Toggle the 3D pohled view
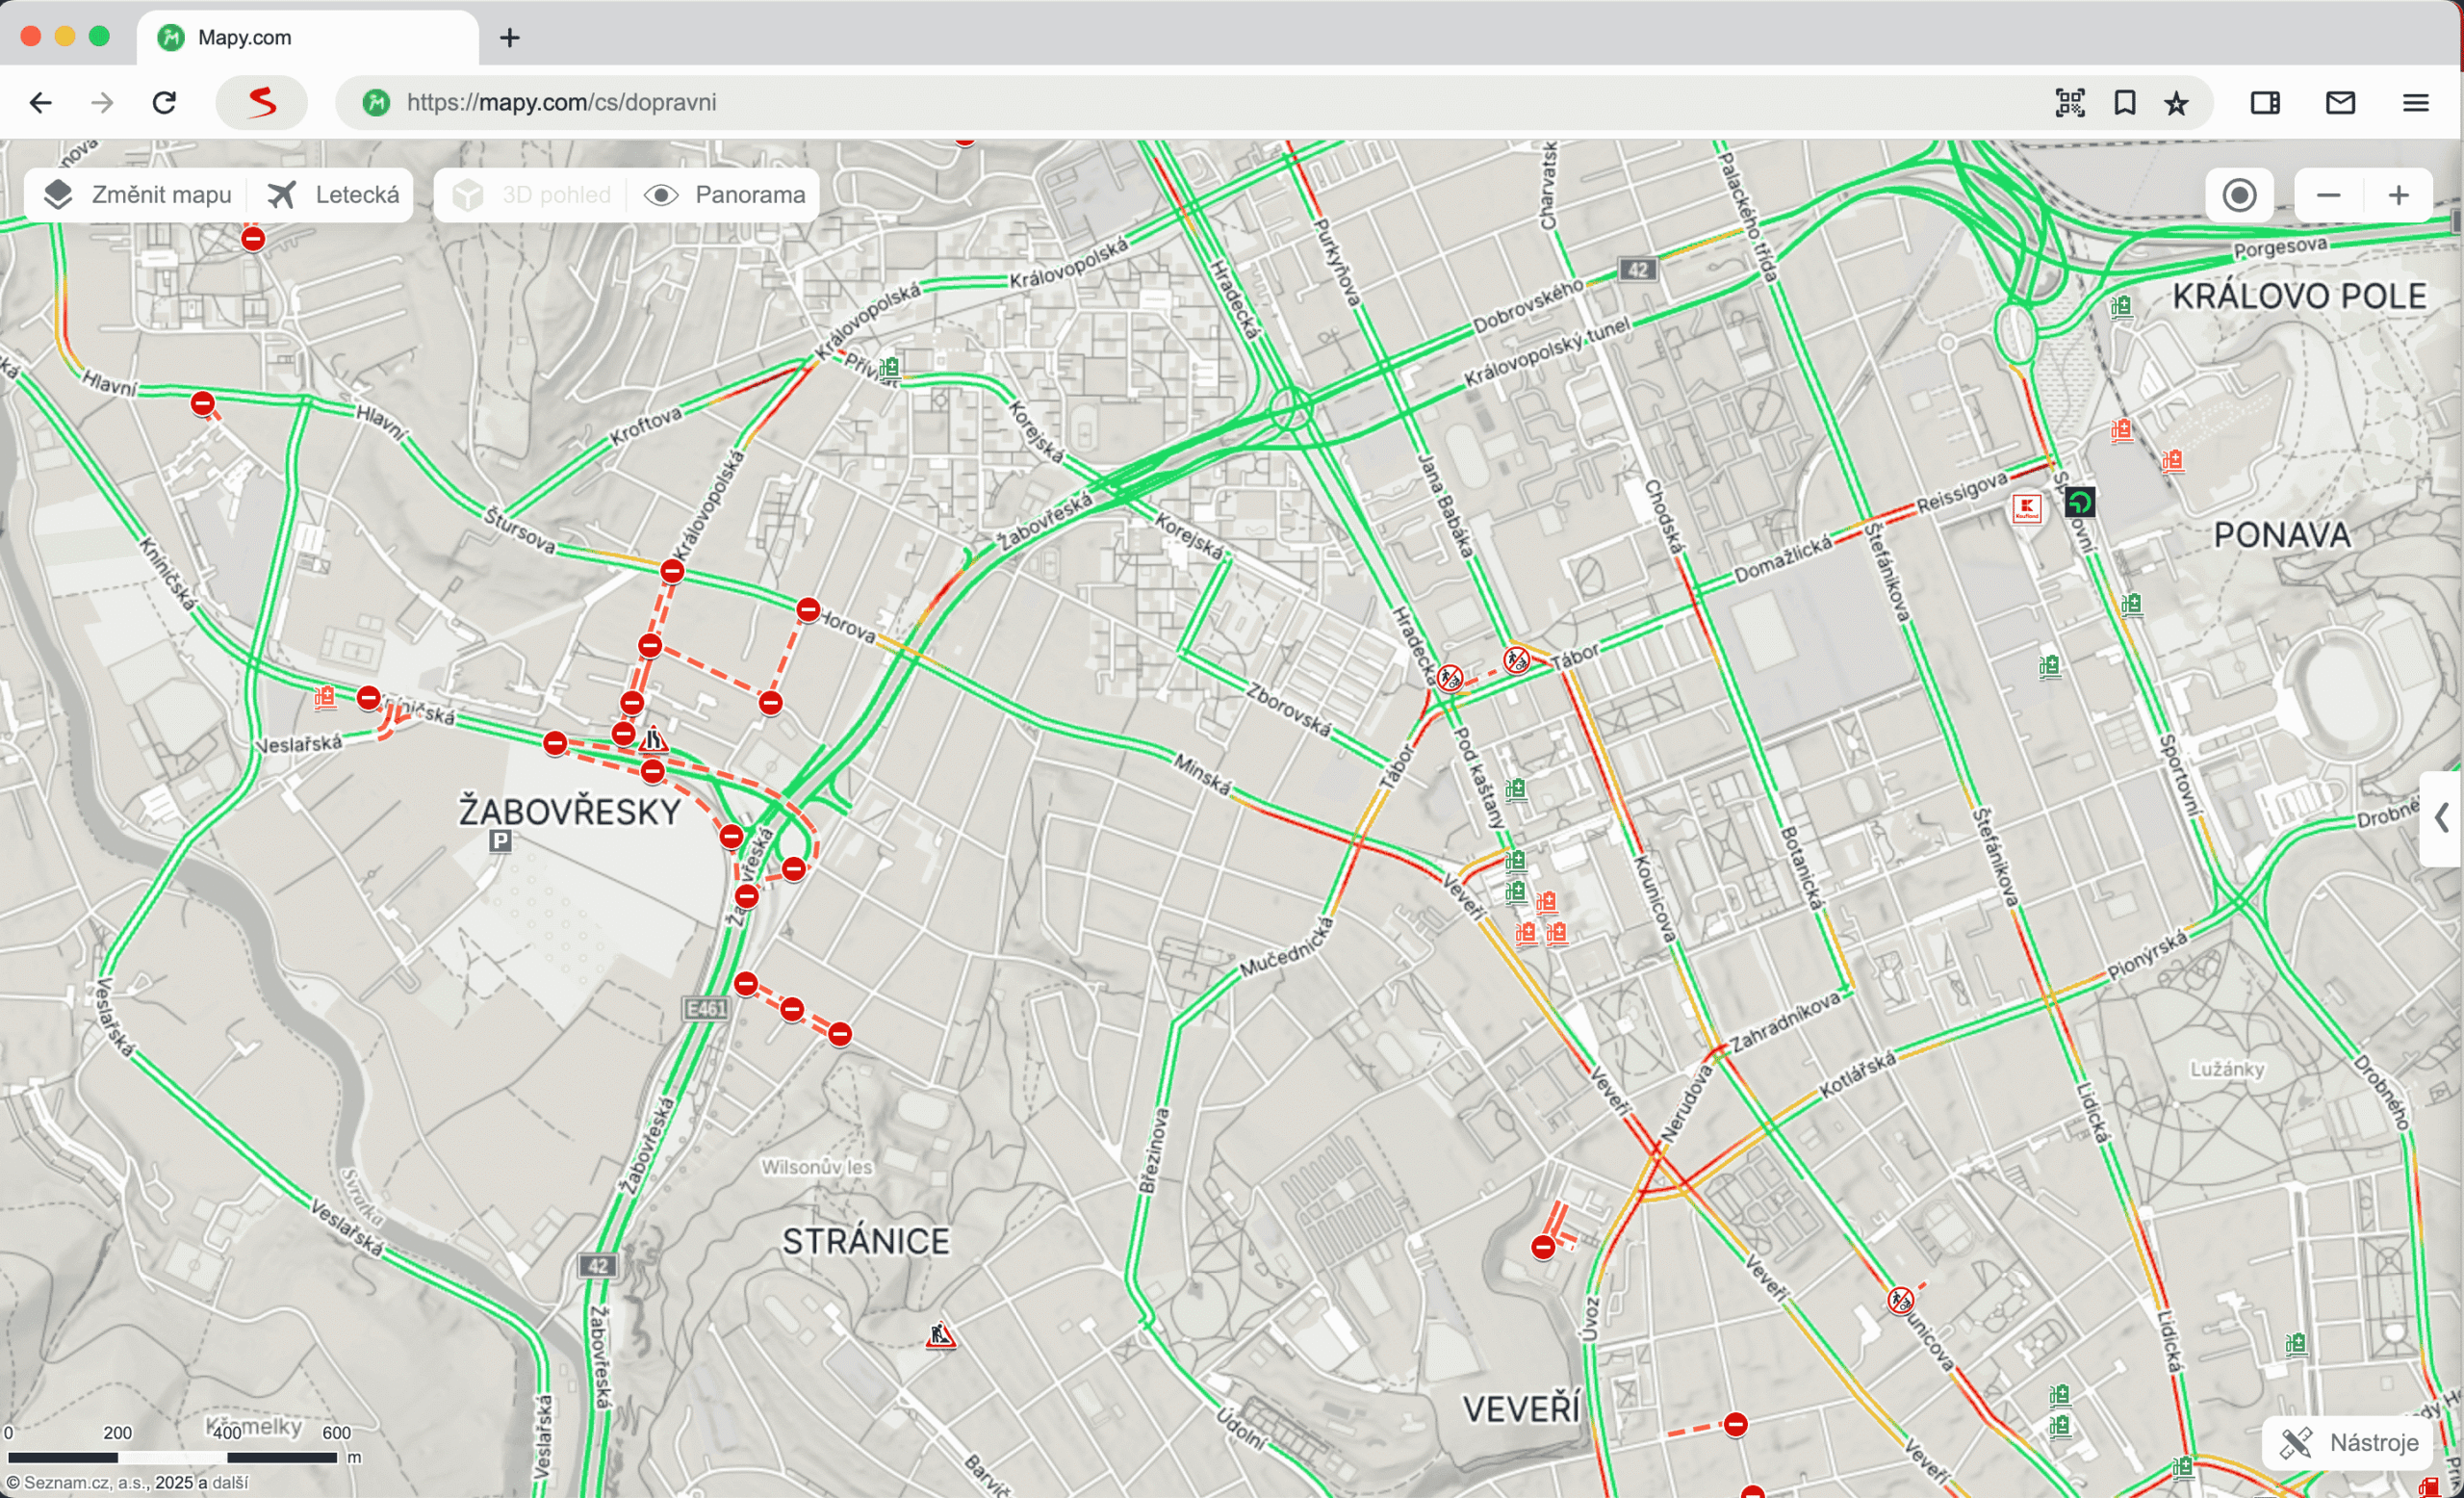Screen dimensions: 2464x1498 click(531, 195)
